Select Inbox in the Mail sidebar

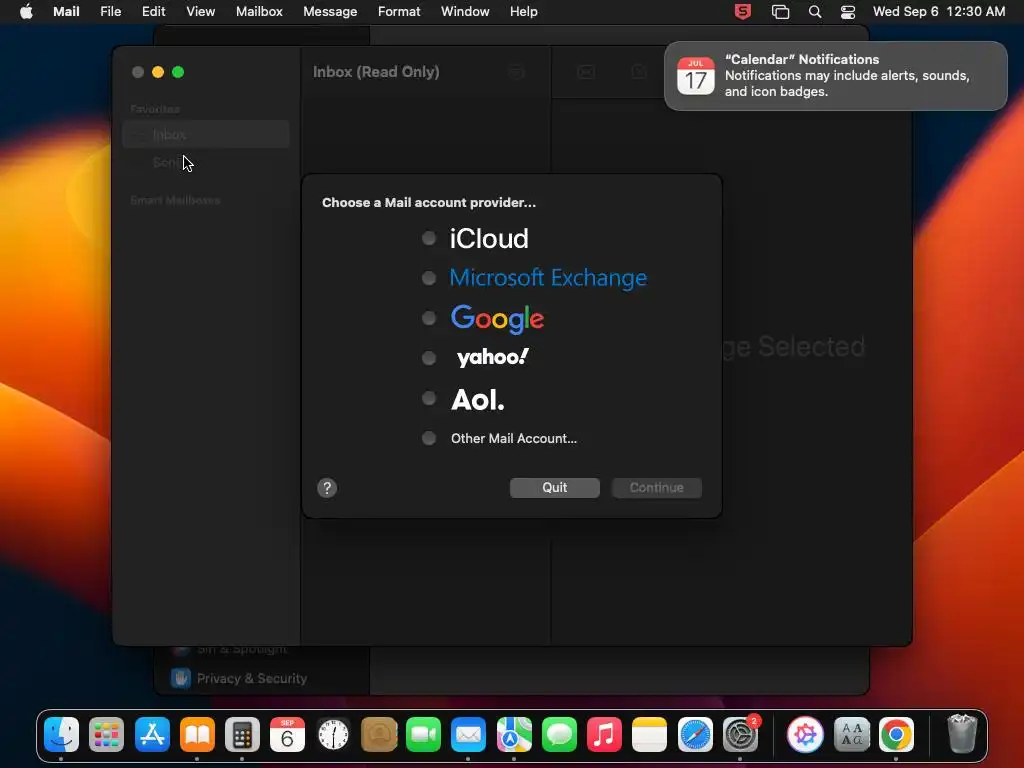206,135
